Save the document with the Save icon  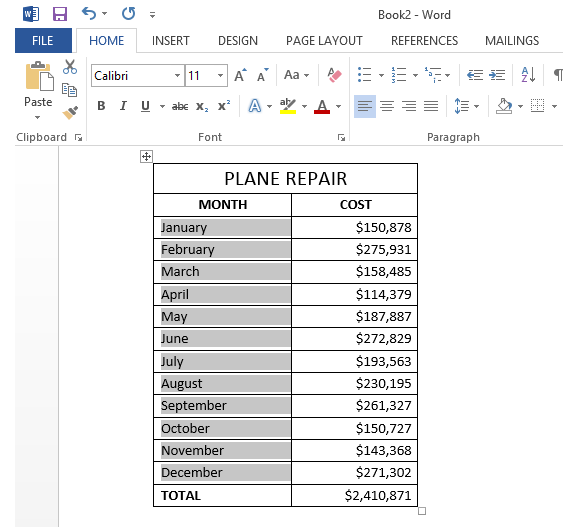60,14
